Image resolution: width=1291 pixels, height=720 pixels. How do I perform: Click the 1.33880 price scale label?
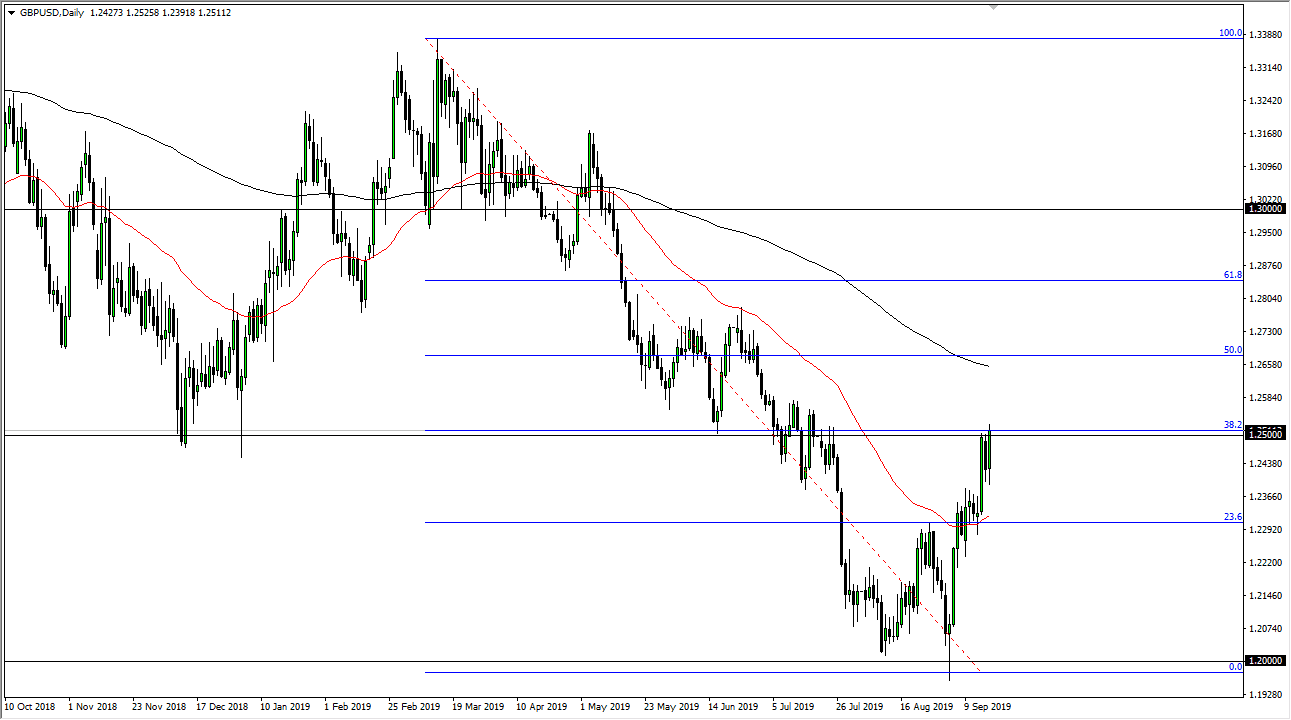(1266, 35)
